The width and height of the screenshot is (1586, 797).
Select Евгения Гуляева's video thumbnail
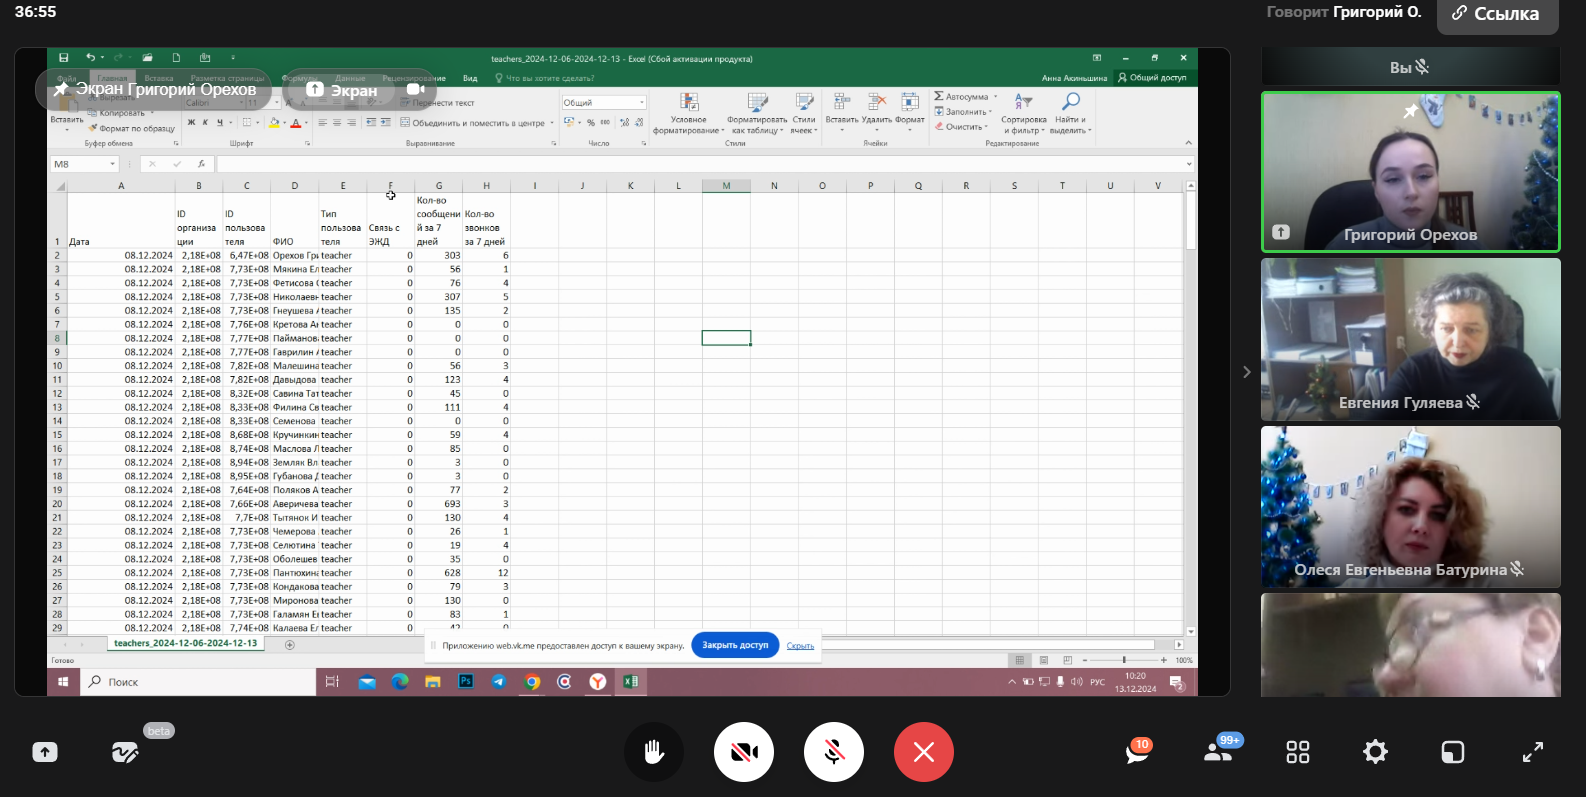[1410, 339]
